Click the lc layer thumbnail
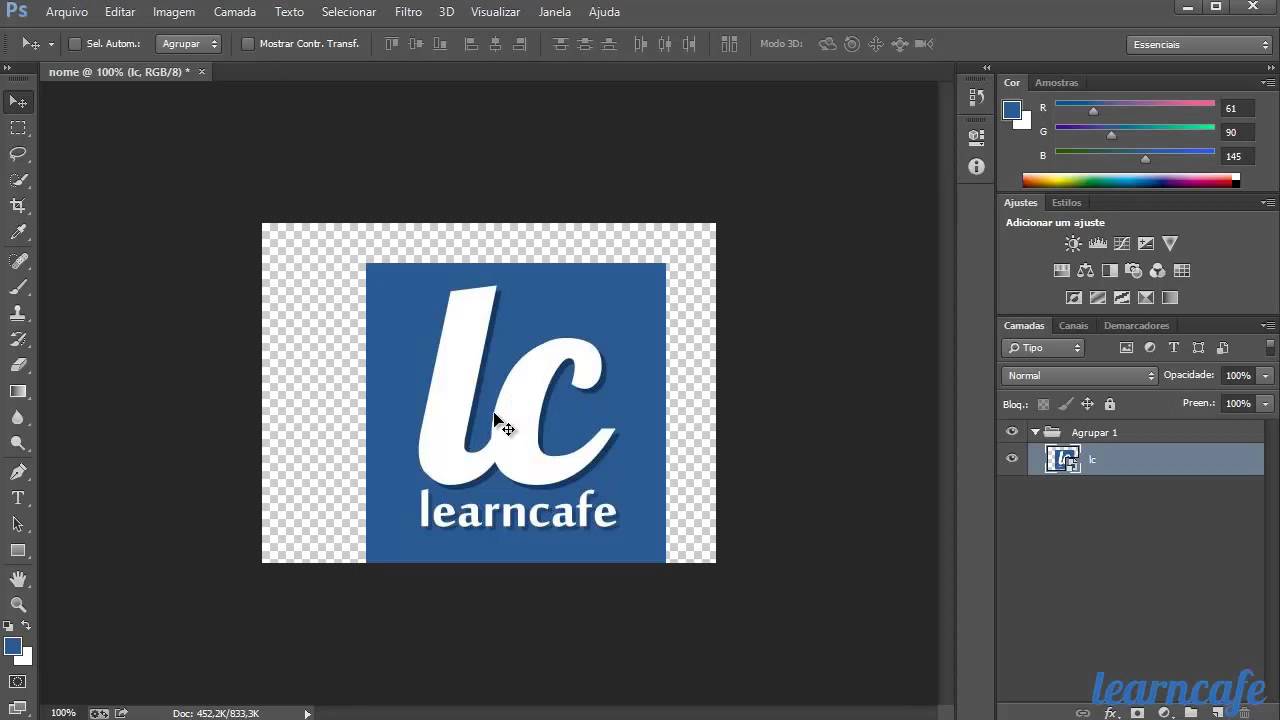Image resolution: width=1280 pixels, height=720 pixels. (x=1063, y=459)
